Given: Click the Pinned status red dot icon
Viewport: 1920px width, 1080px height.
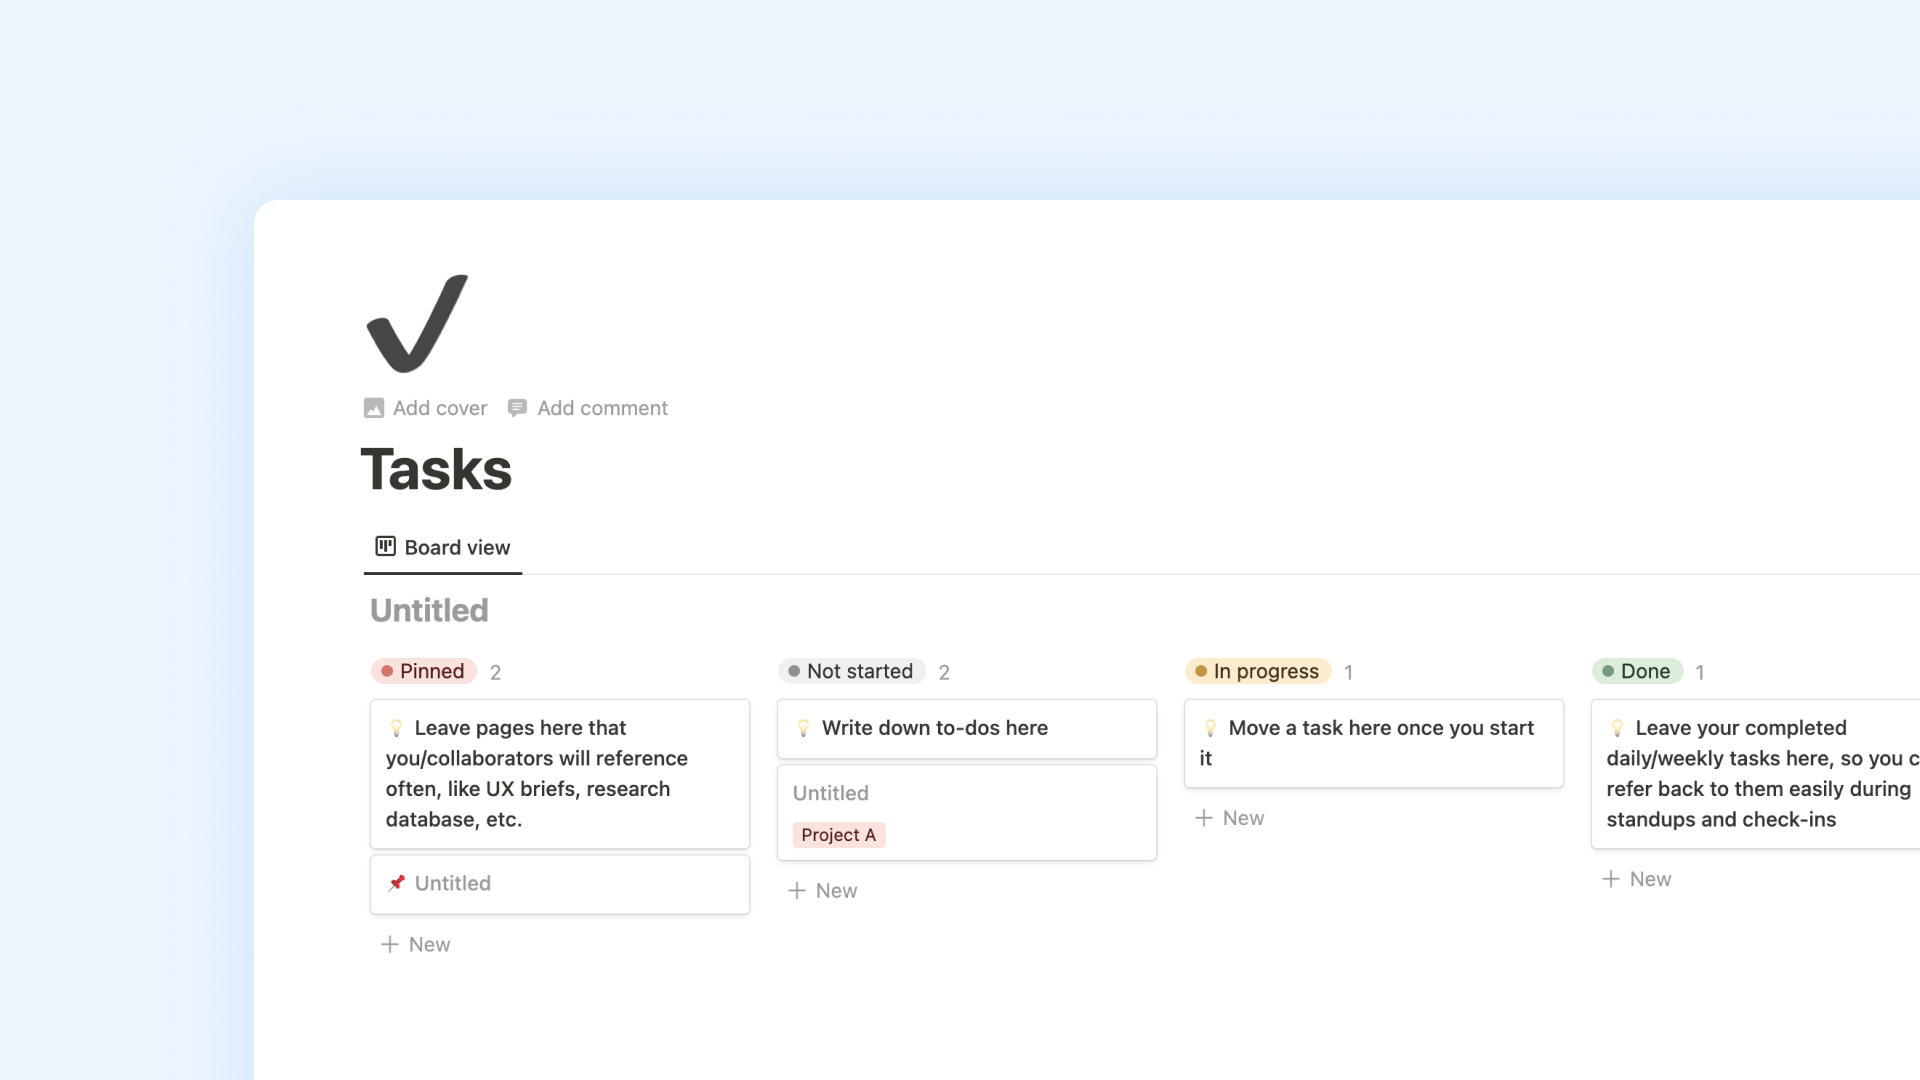Looking at the screenshot, I should (385, 671).
